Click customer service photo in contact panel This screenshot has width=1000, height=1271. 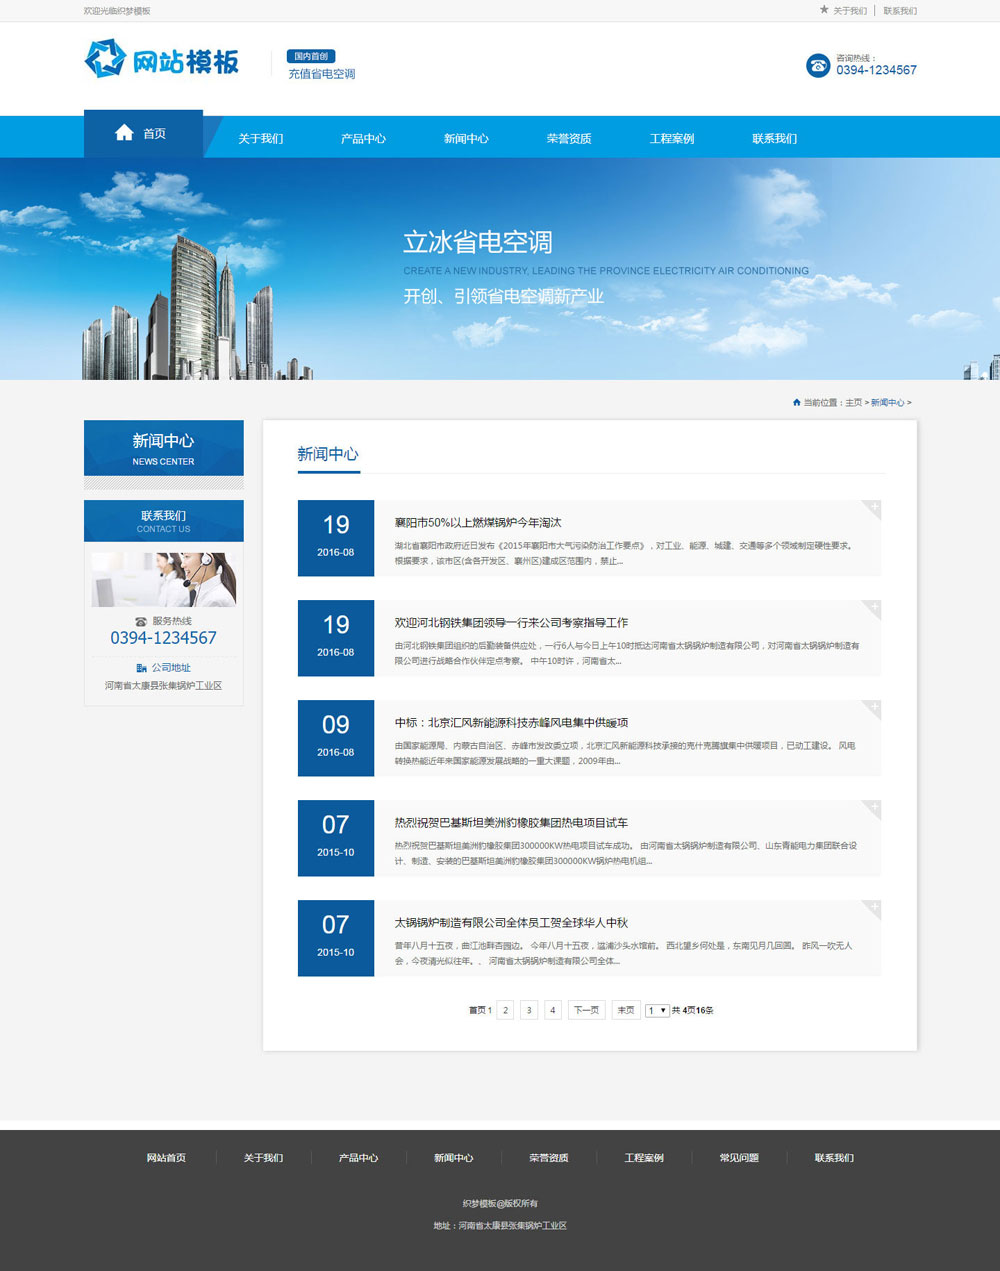[164, 578]
